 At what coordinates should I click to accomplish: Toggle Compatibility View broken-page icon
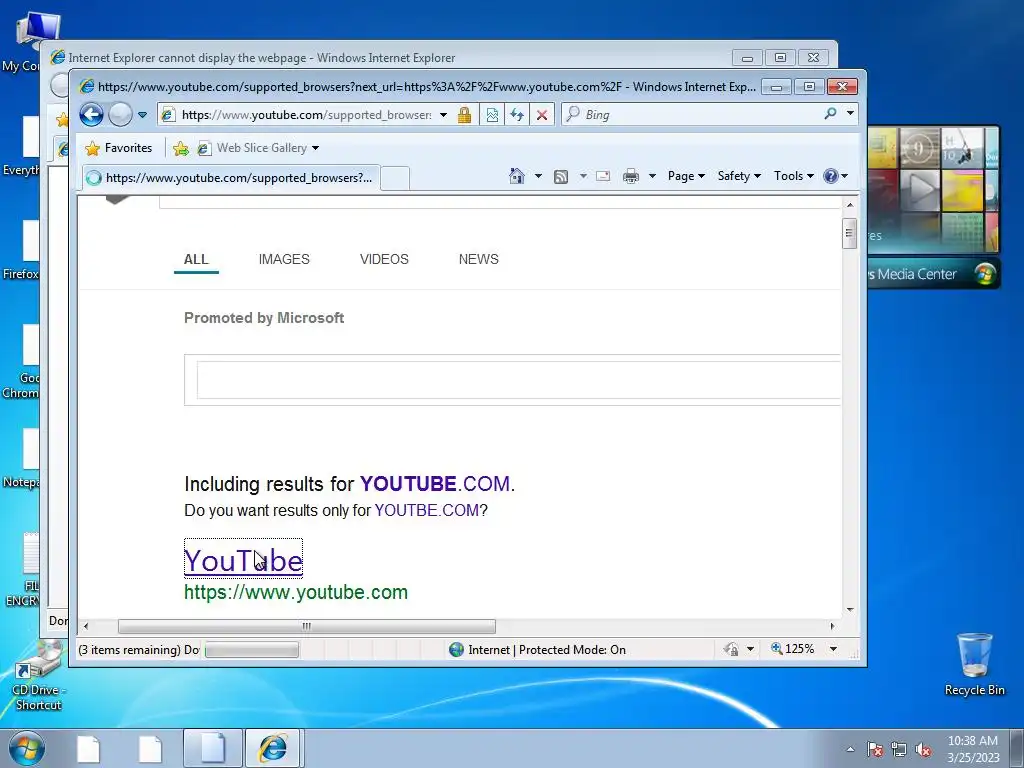coord(492,115)
